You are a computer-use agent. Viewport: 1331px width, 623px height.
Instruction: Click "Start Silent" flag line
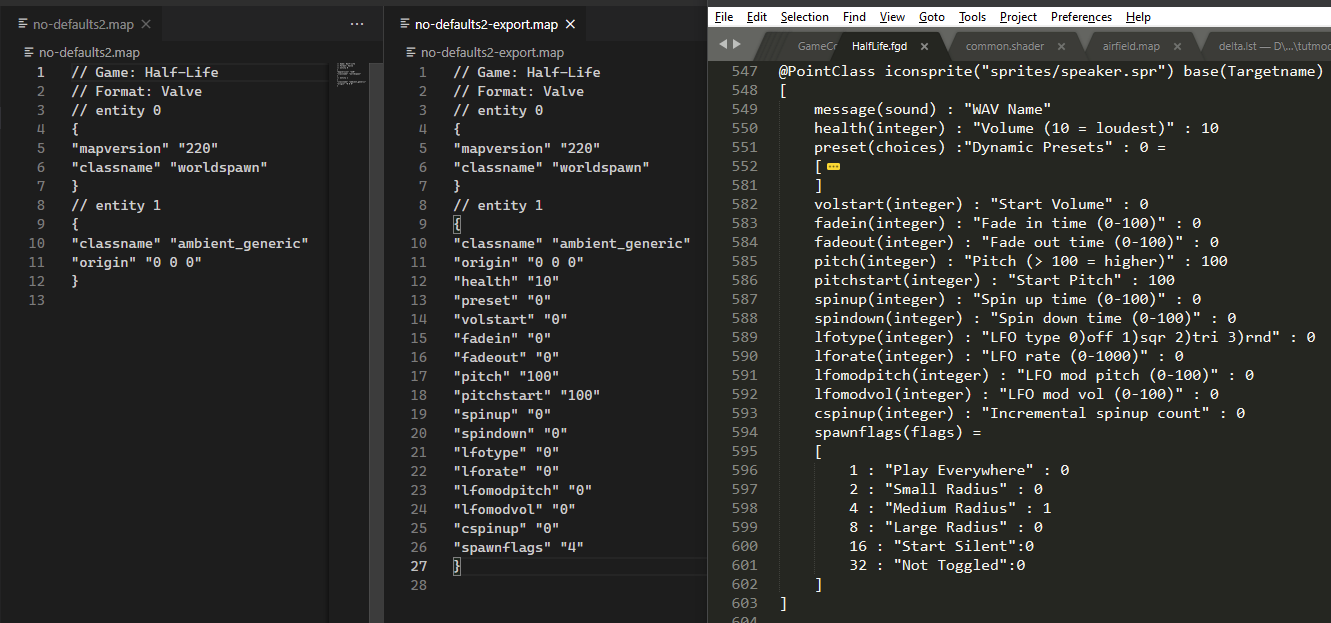click(x=941, y=546)
